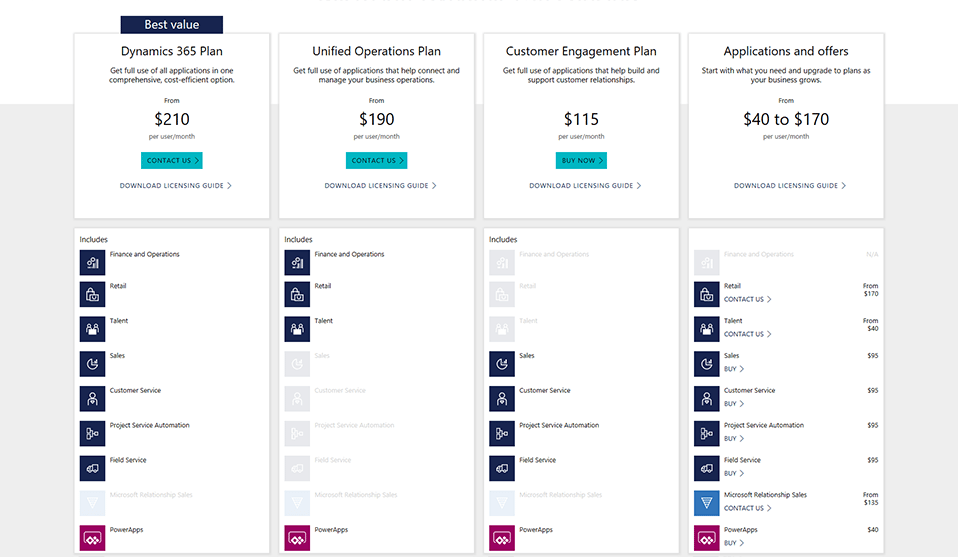Viewport: 958px width, 557px height.
Task: Click PowerApps icon under Unified Operations Plan
Action: pyautogui.click(x=297, y=538)
